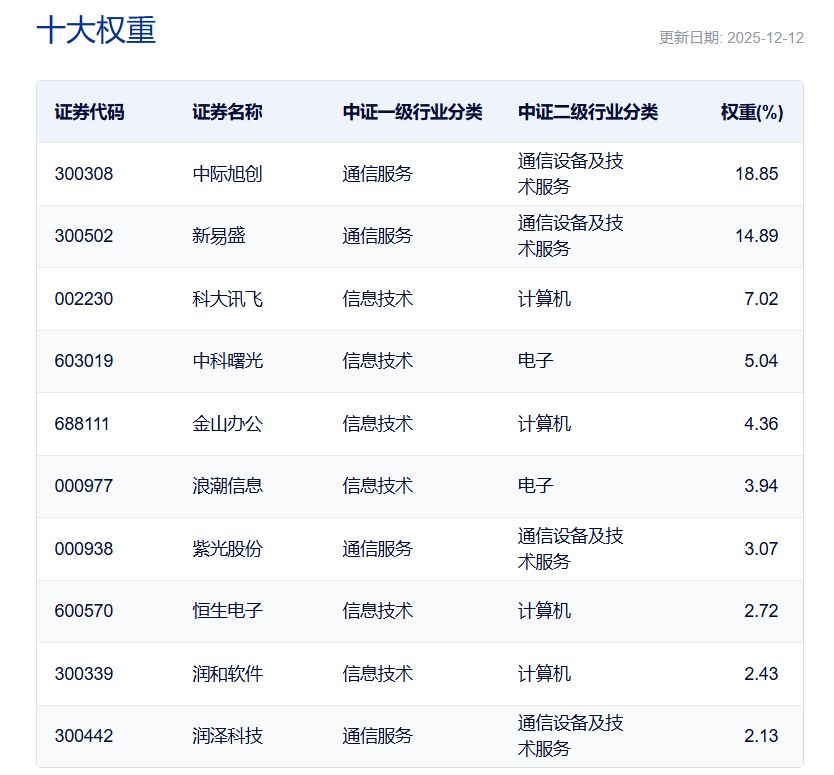Click 信息技术 in the 中科曙光 row

pos(378,361)
